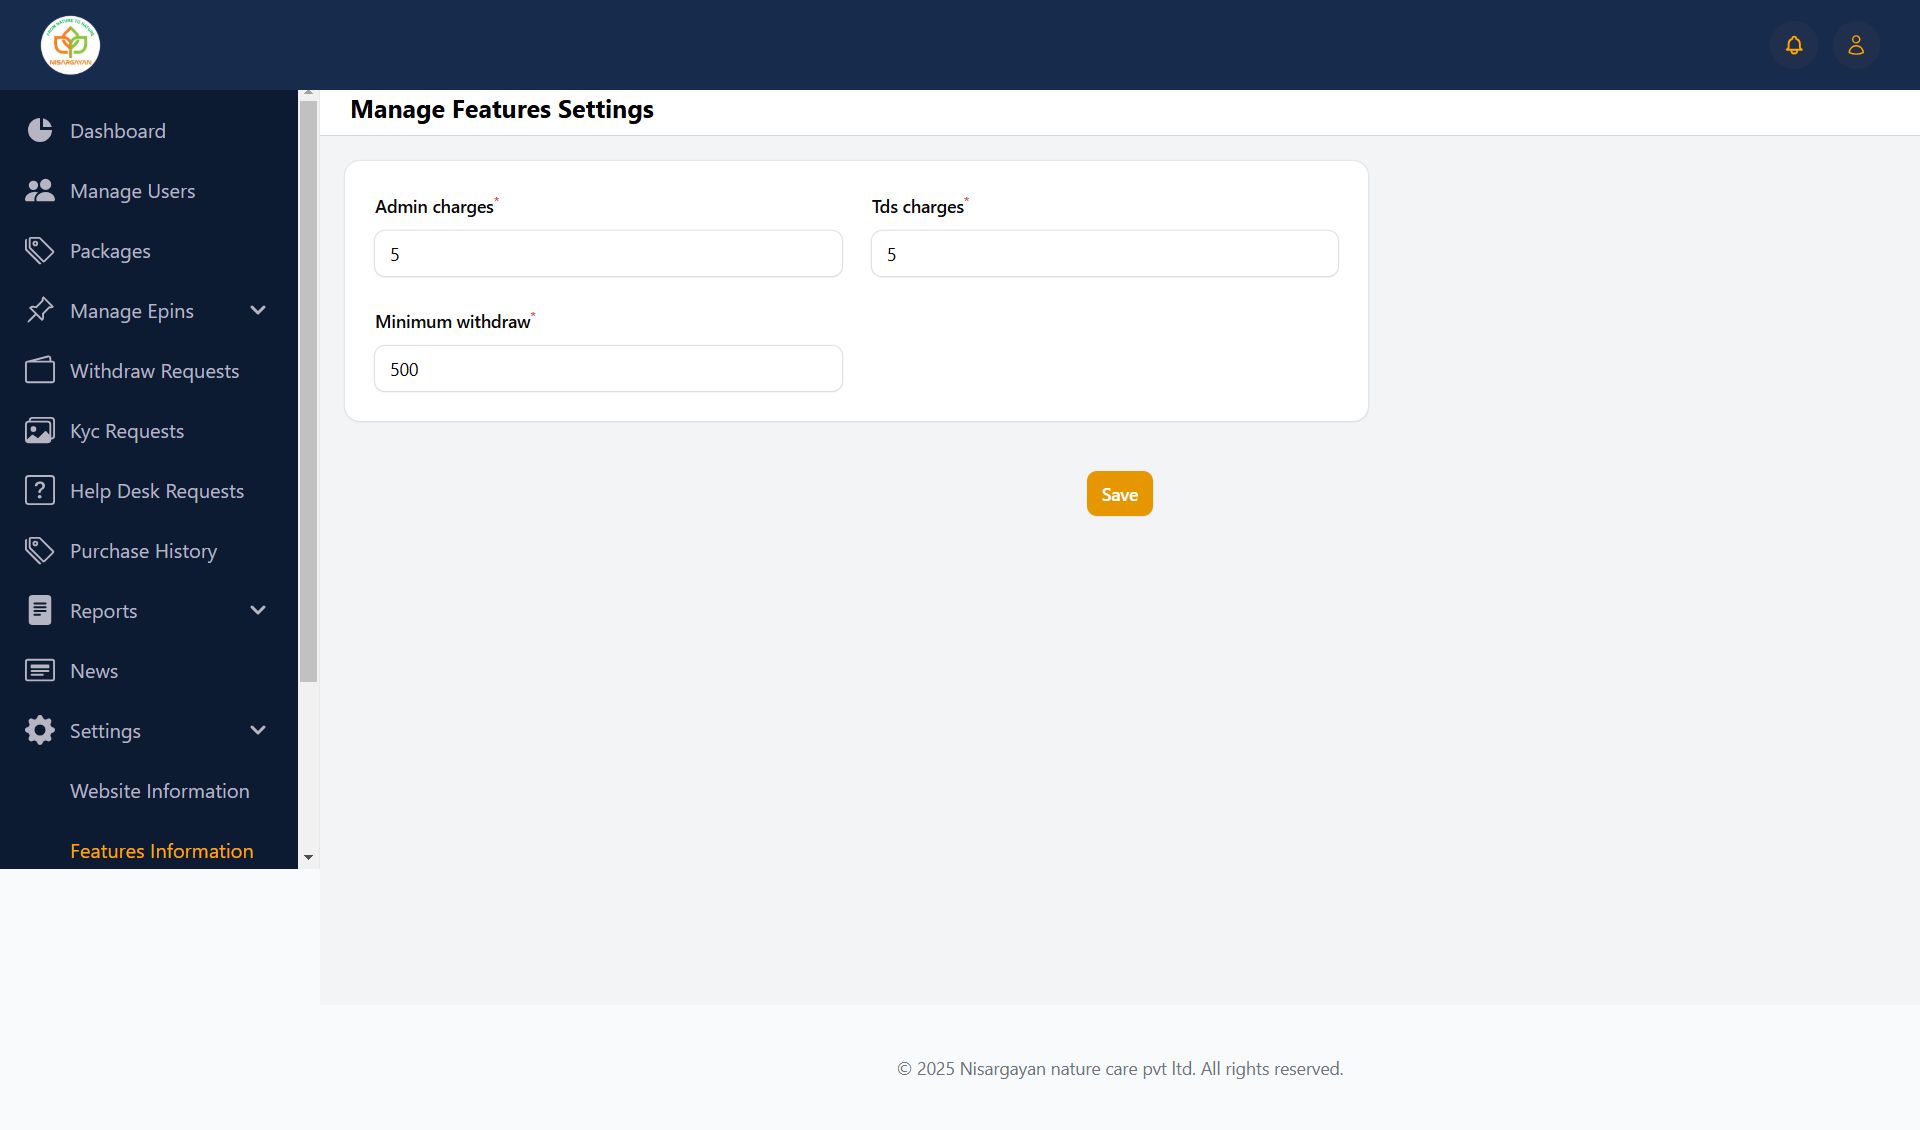Click the Withdraw Requests wallet icon
Image resolution: width=1920 pixels, height=1130 pixels.
(40, 371)
